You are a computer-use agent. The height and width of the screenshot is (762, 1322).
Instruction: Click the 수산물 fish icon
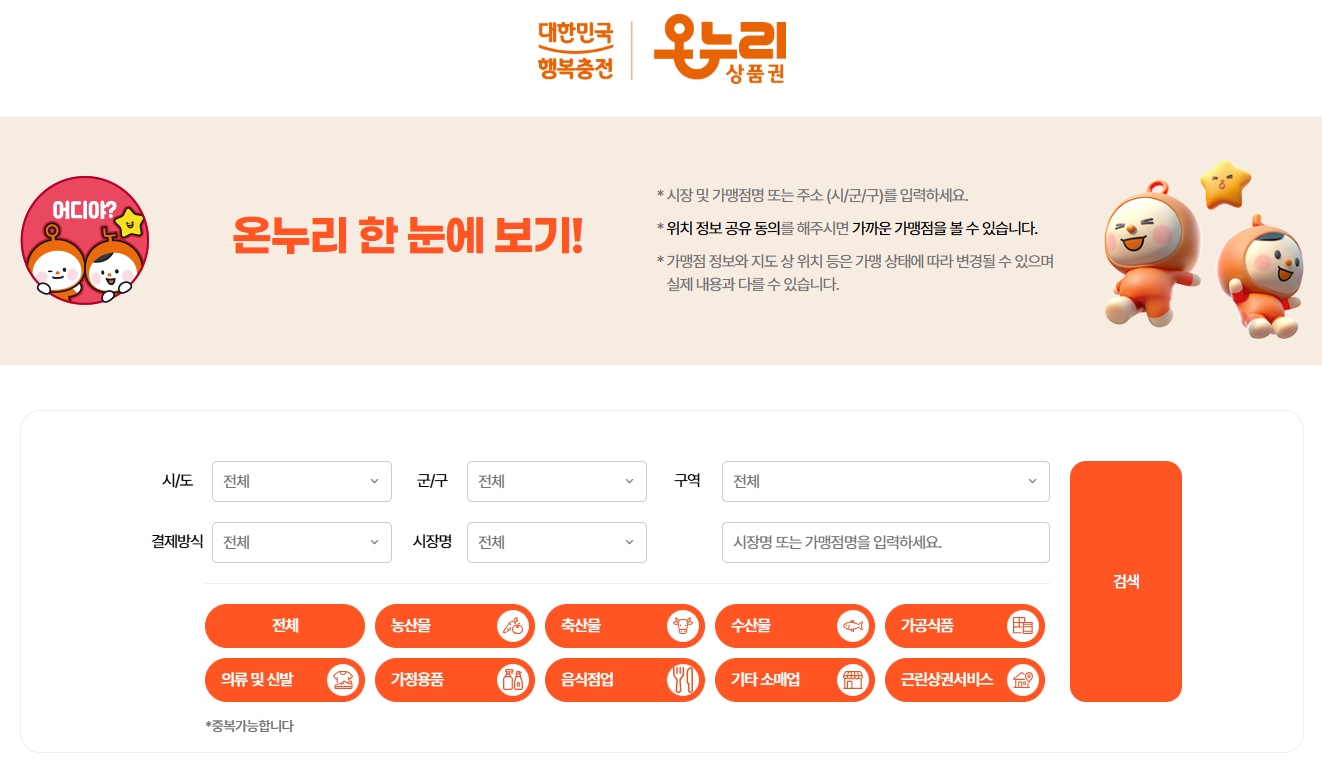852,626
